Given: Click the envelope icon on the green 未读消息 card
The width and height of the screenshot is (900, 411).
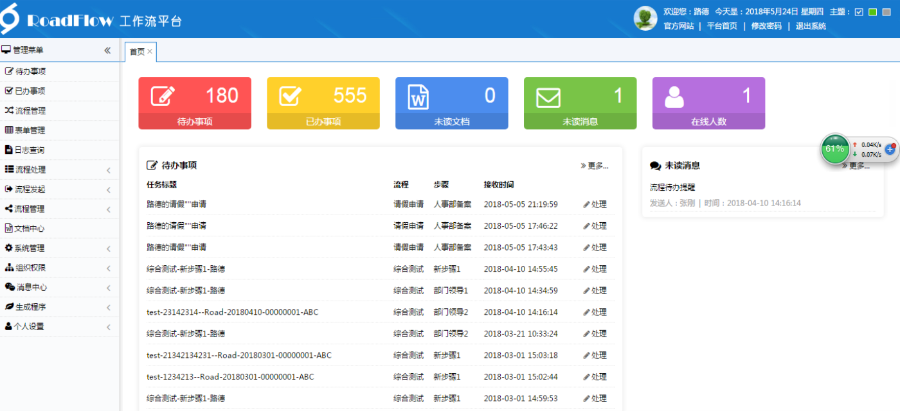Looking at the screenshot, I should coord(548,96).
